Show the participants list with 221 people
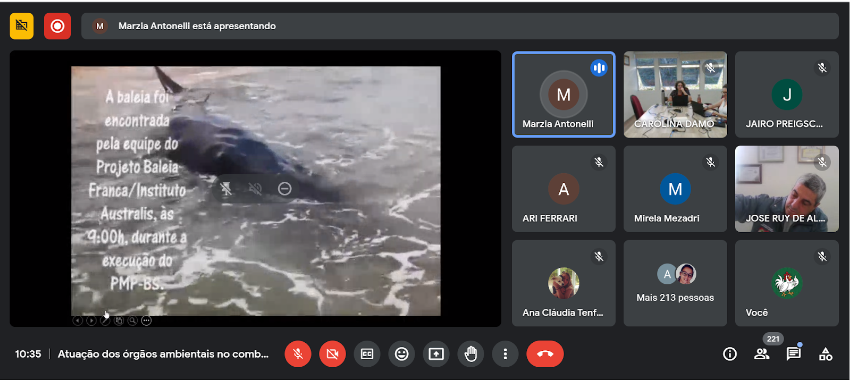Image resolution: width=852 pixels, height=380 pixels. pos(762,354)
